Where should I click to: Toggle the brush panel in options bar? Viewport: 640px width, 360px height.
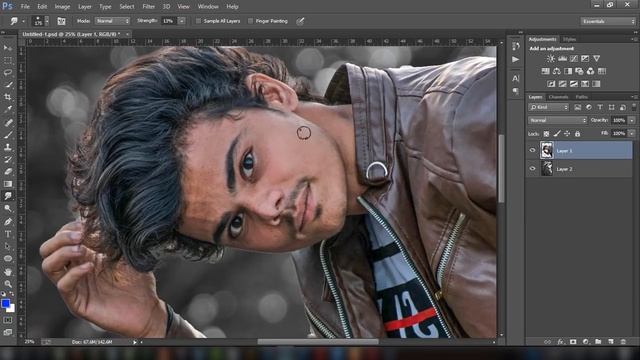click(x=61, y=21)
